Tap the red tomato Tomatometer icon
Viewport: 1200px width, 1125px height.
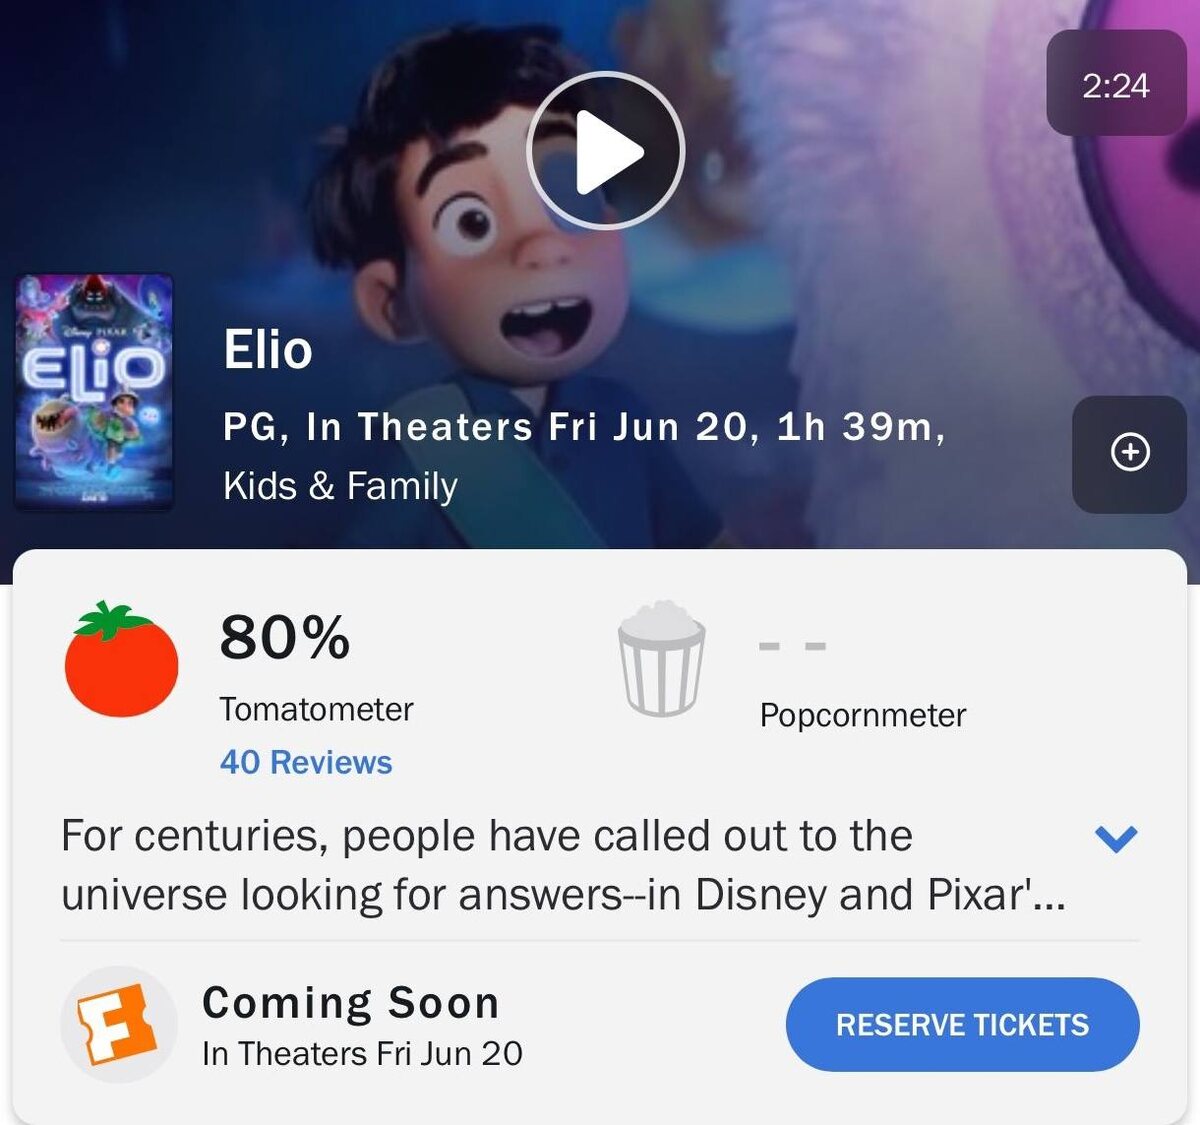121,659
